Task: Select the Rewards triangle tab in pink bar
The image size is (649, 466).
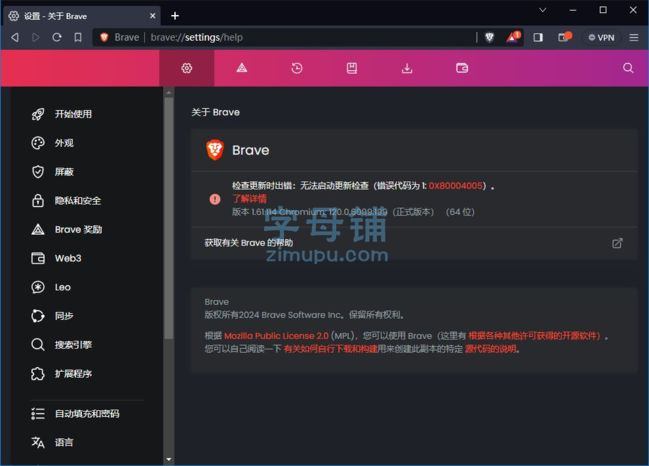Action: pyautogui.click(x=242, y=68)
